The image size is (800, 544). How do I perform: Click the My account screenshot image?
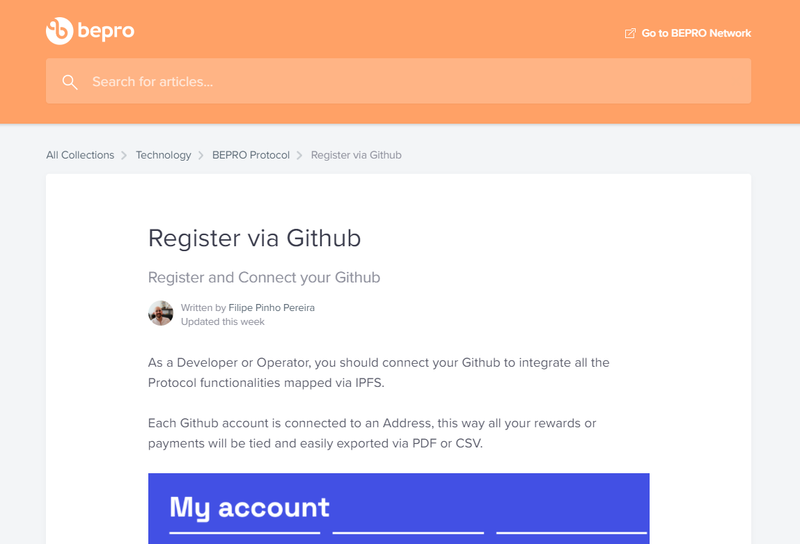pyautogui.click(x=398, y=508)
